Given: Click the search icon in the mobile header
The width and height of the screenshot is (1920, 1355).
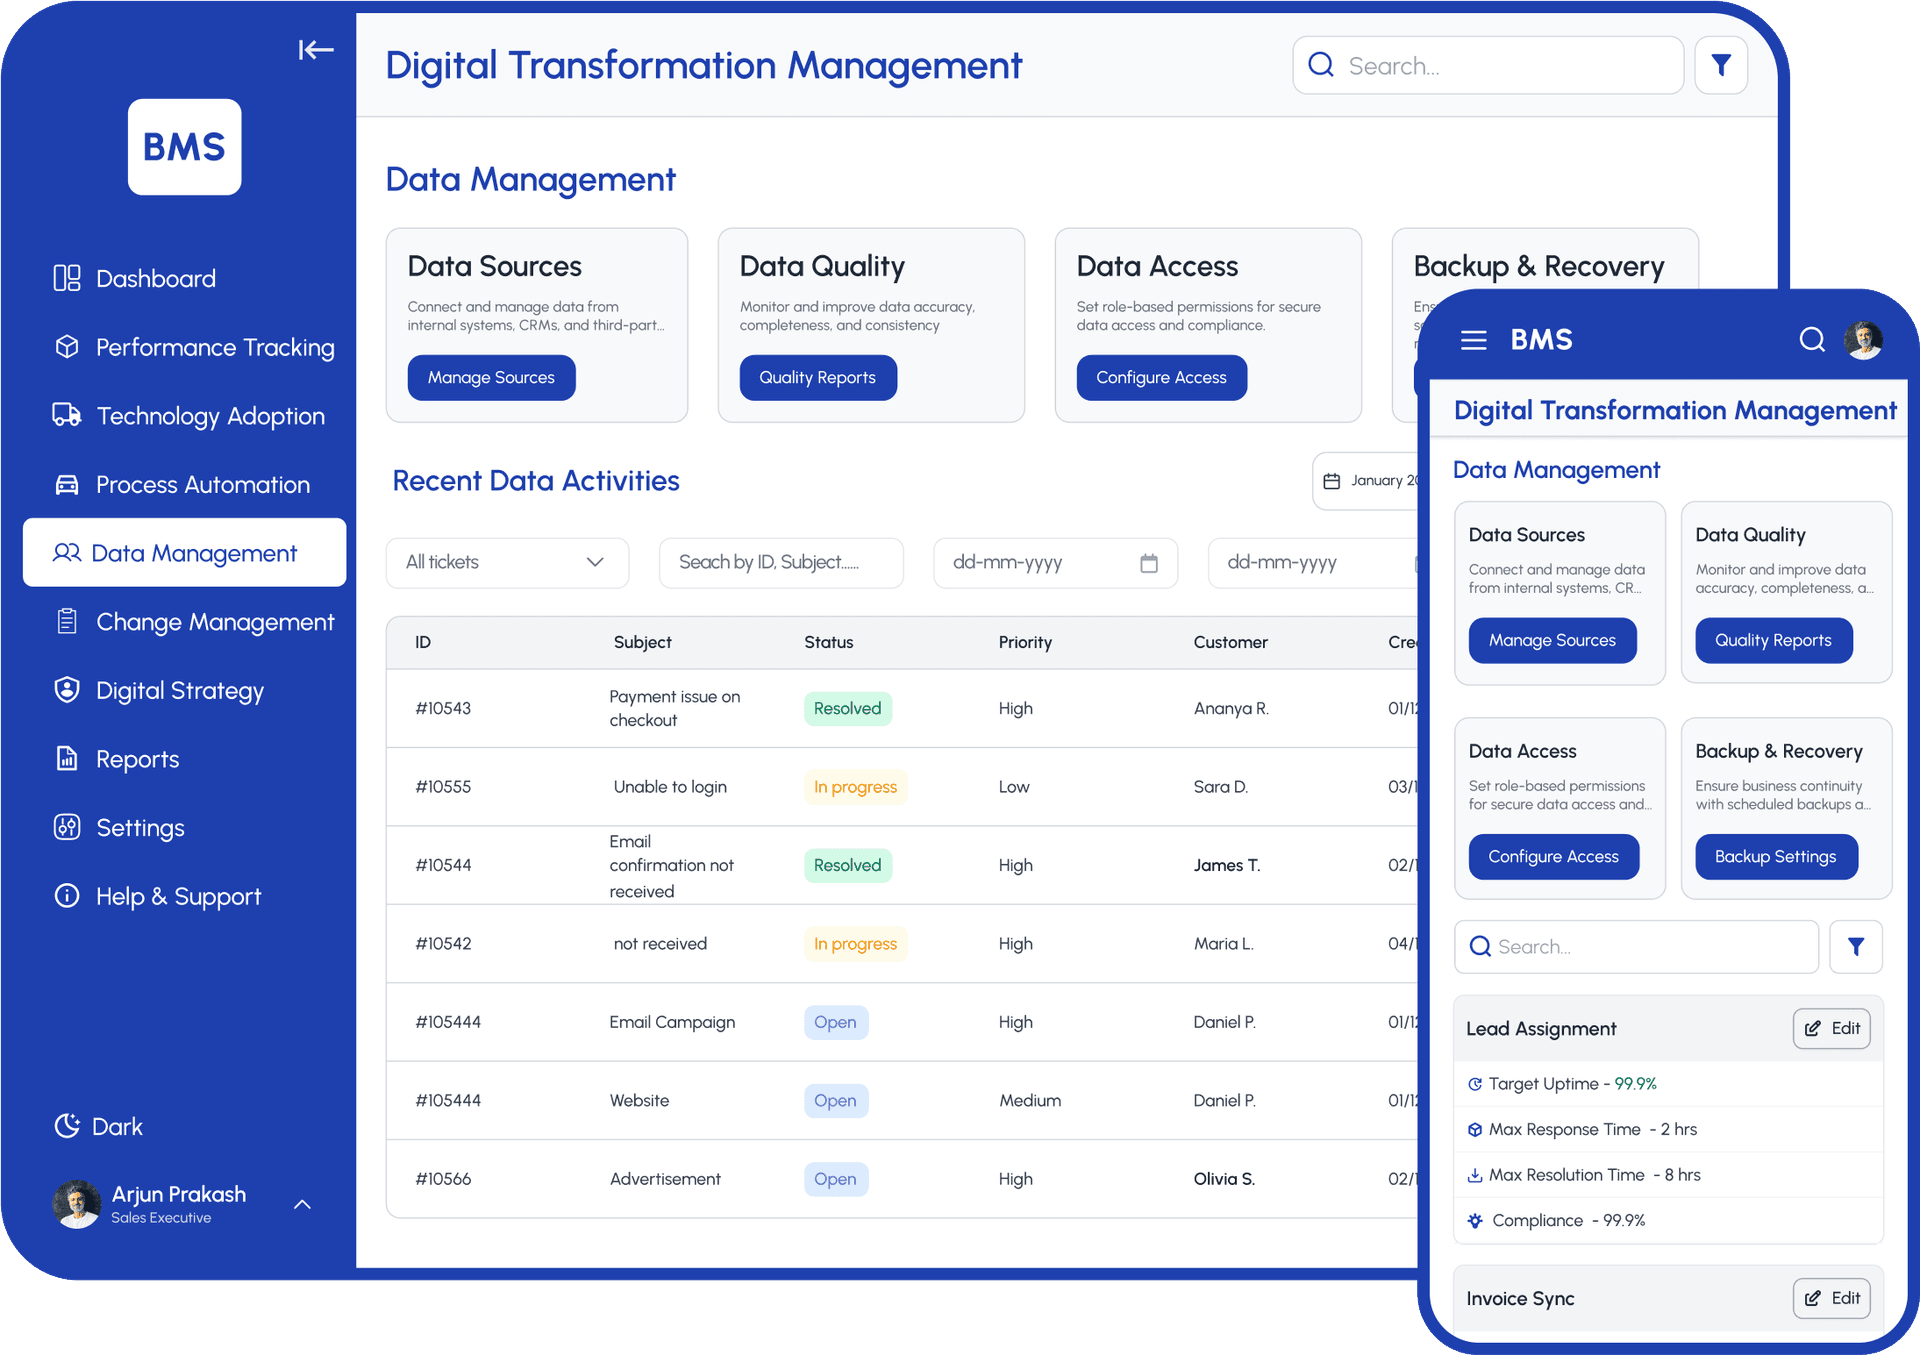Looking at the screenshot, I should coord(1811,340).
